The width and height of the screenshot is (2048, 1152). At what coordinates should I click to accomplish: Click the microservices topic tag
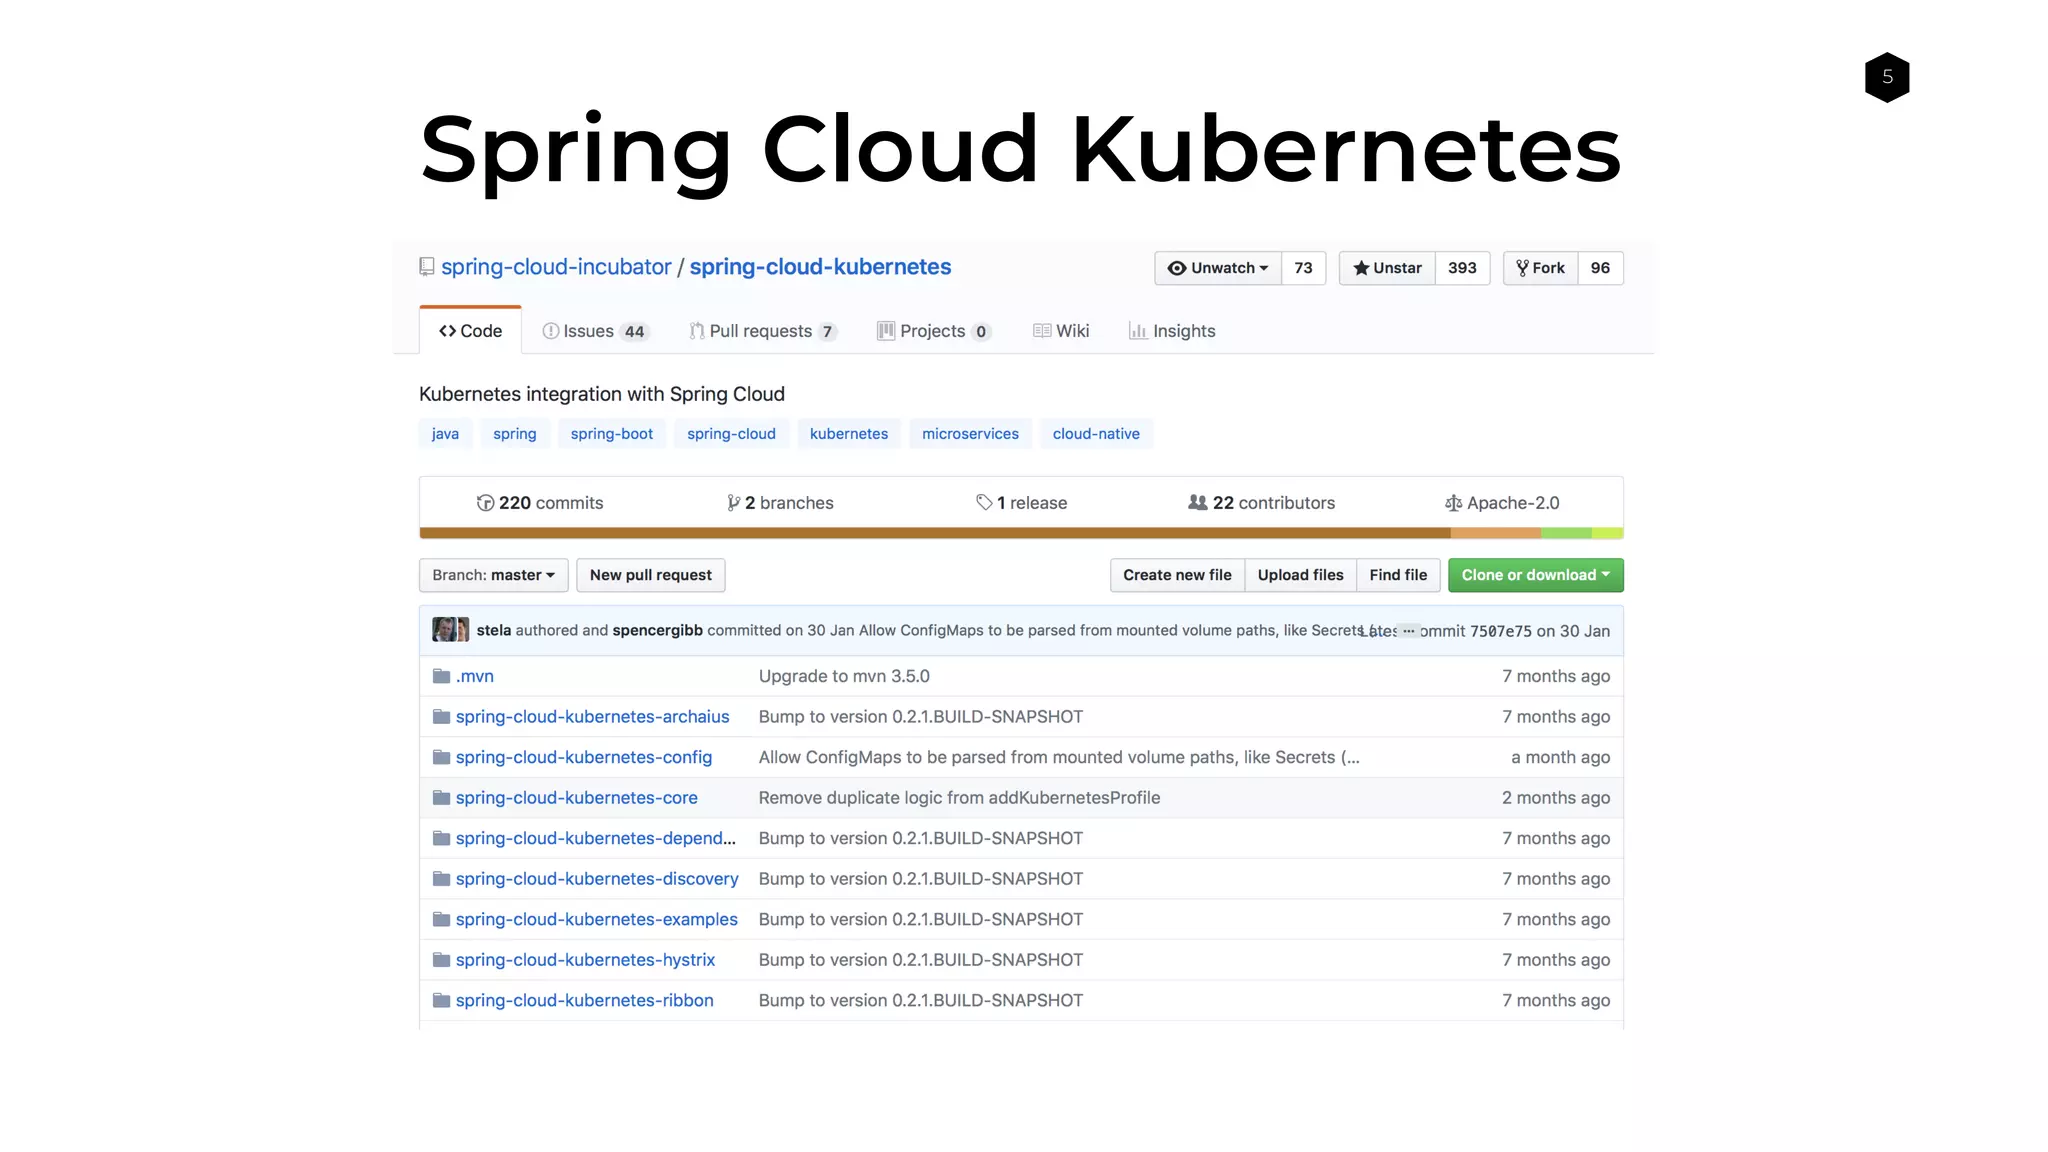tap(970, 434)
